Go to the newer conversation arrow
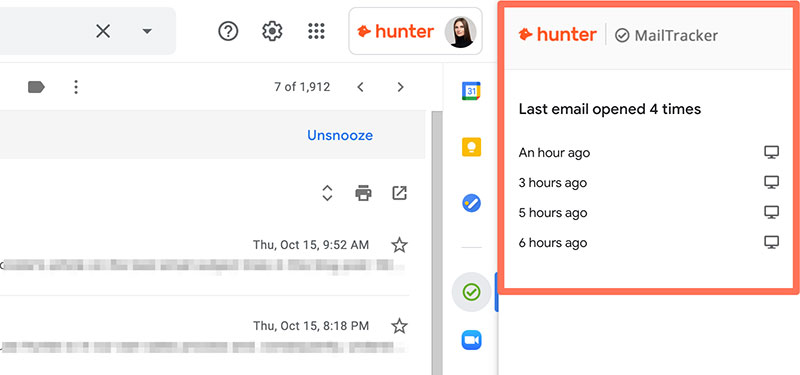Image resolution: width=800 pixels, height=375 pixels. (x=360, y=87)
